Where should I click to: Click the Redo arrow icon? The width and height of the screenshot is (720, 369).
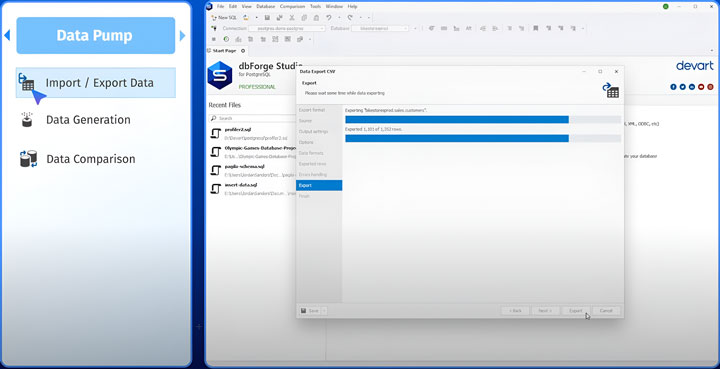(x=350, y=17)
